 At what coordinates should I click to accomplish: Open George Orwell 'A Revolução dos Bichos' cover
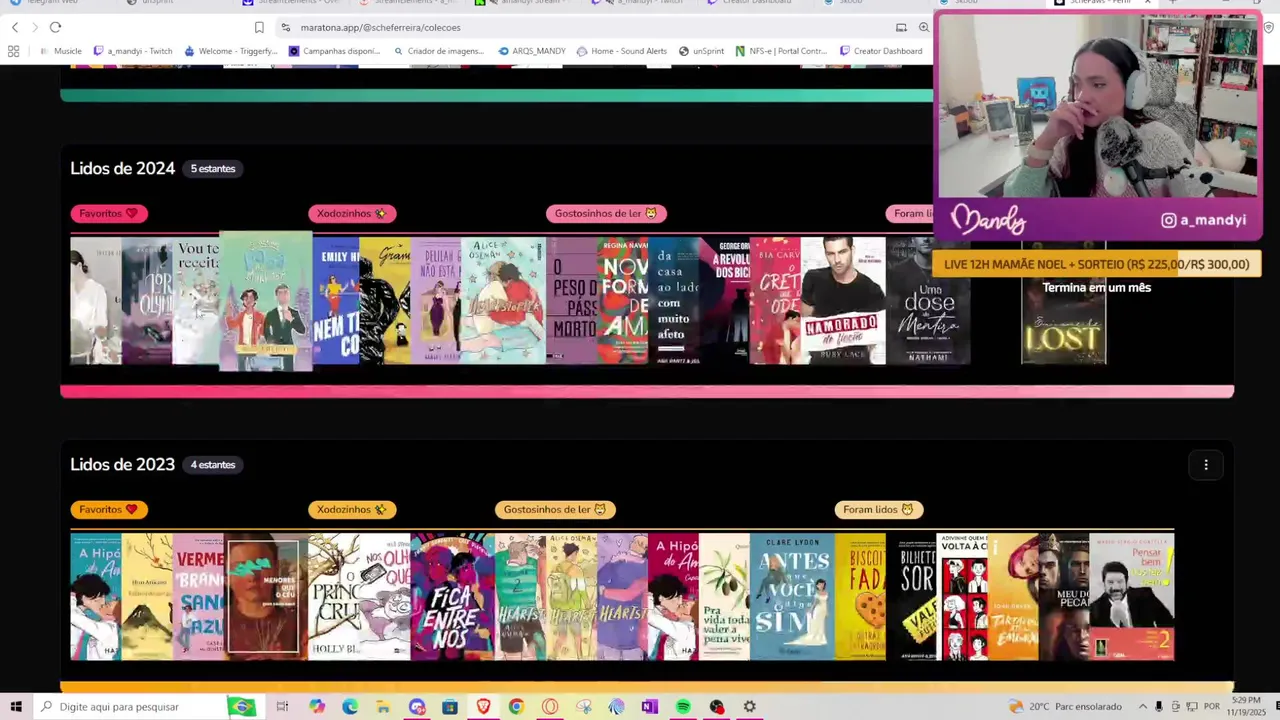coord(725,300)
